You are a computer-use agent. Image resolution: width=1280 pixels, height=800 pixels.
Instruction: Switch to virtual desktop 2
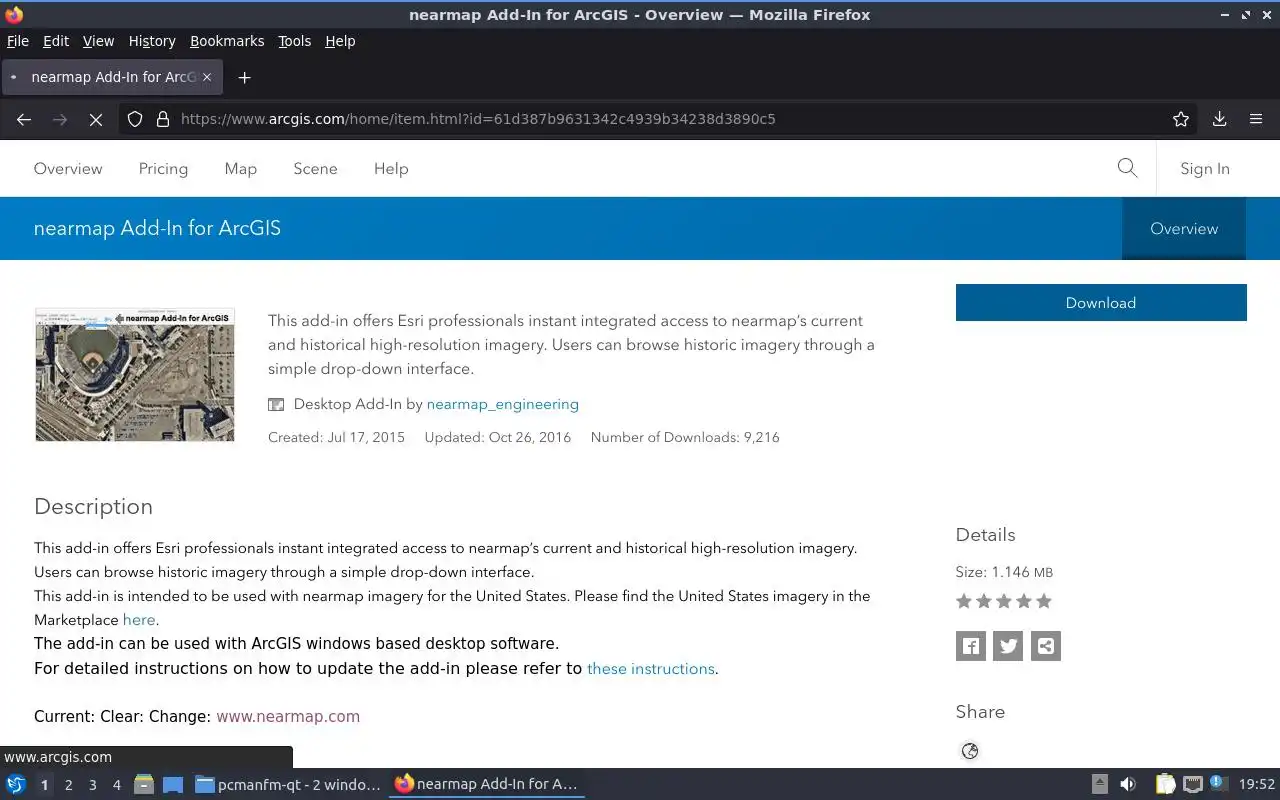[x=68, y=785]
